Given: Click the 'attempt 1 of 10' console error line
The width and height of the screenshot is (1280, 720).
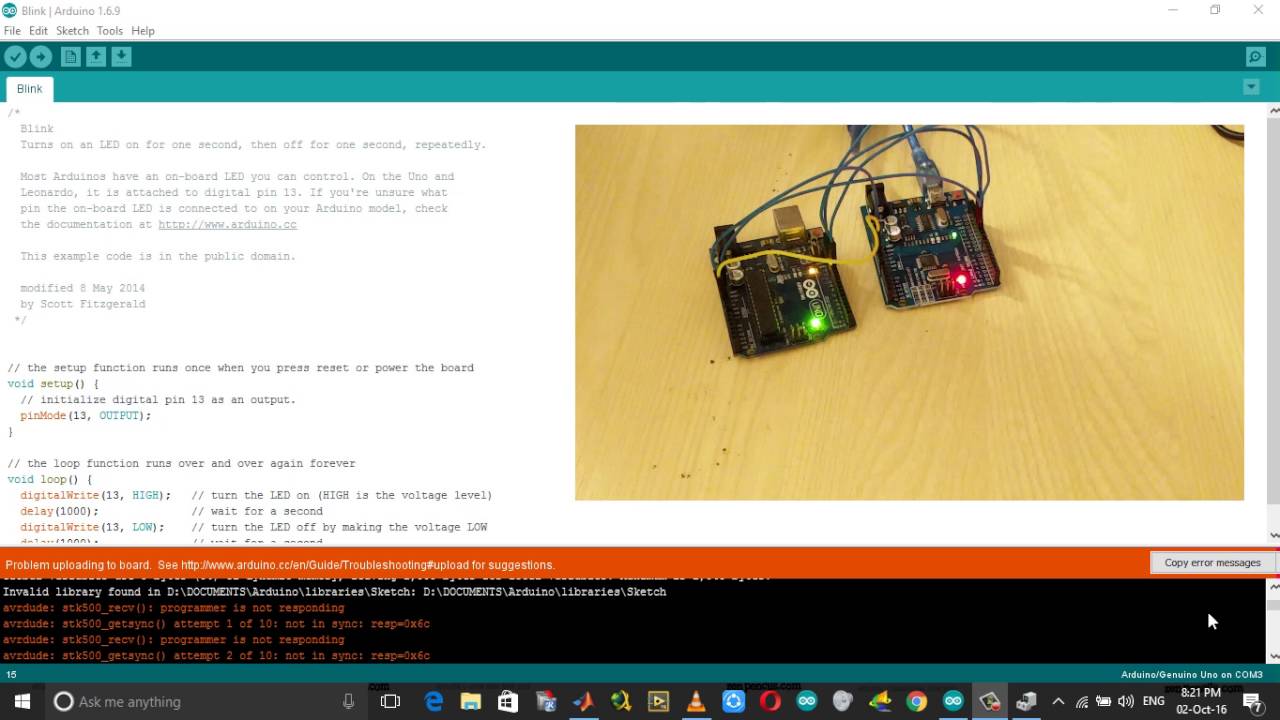Looking at the screenshot, I should click(x=216, y=624).
